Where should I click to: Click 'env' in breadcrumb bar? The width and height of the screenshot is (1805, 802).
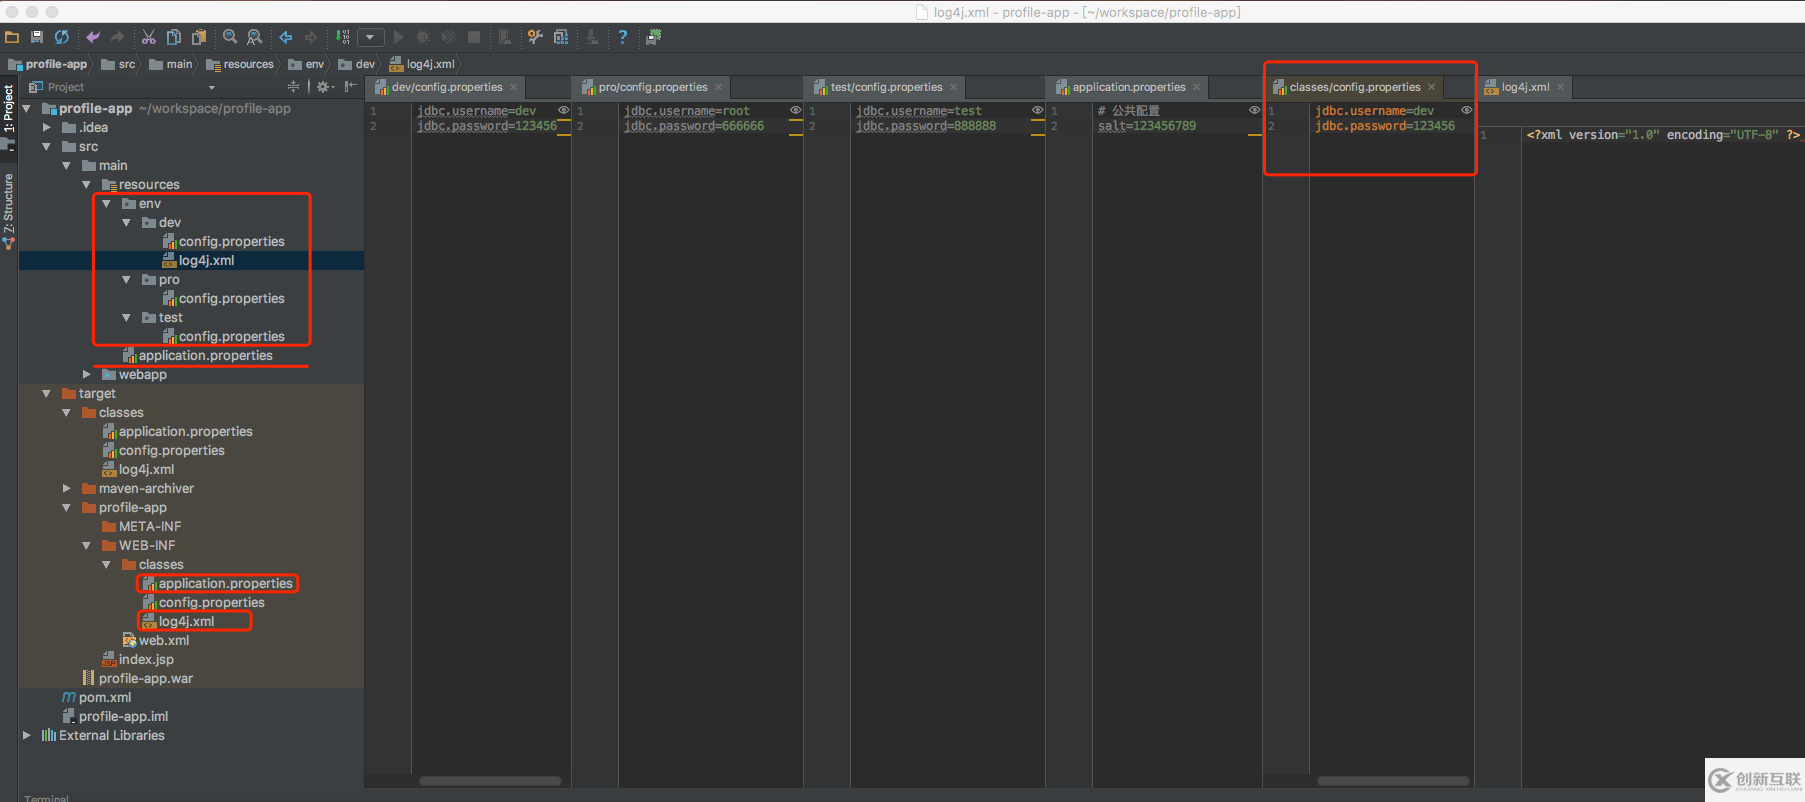pos(307,64)
